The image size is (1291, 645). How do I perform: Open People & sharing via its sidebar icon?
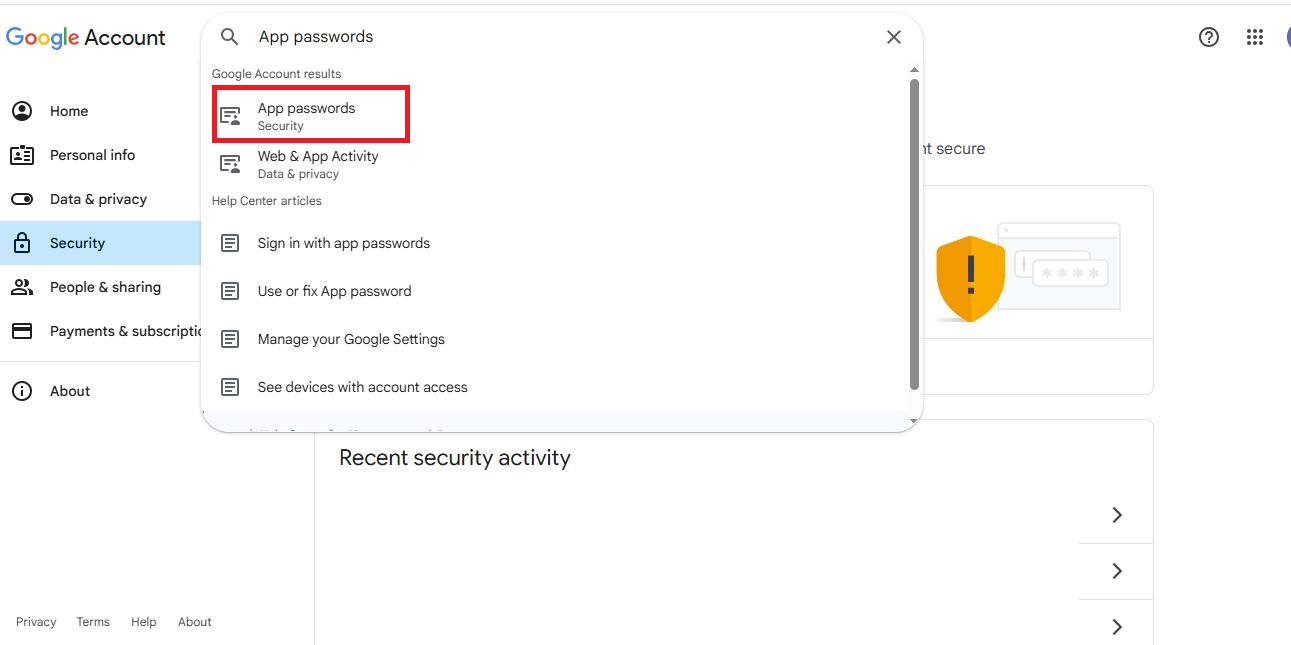[x=22, y=287]
